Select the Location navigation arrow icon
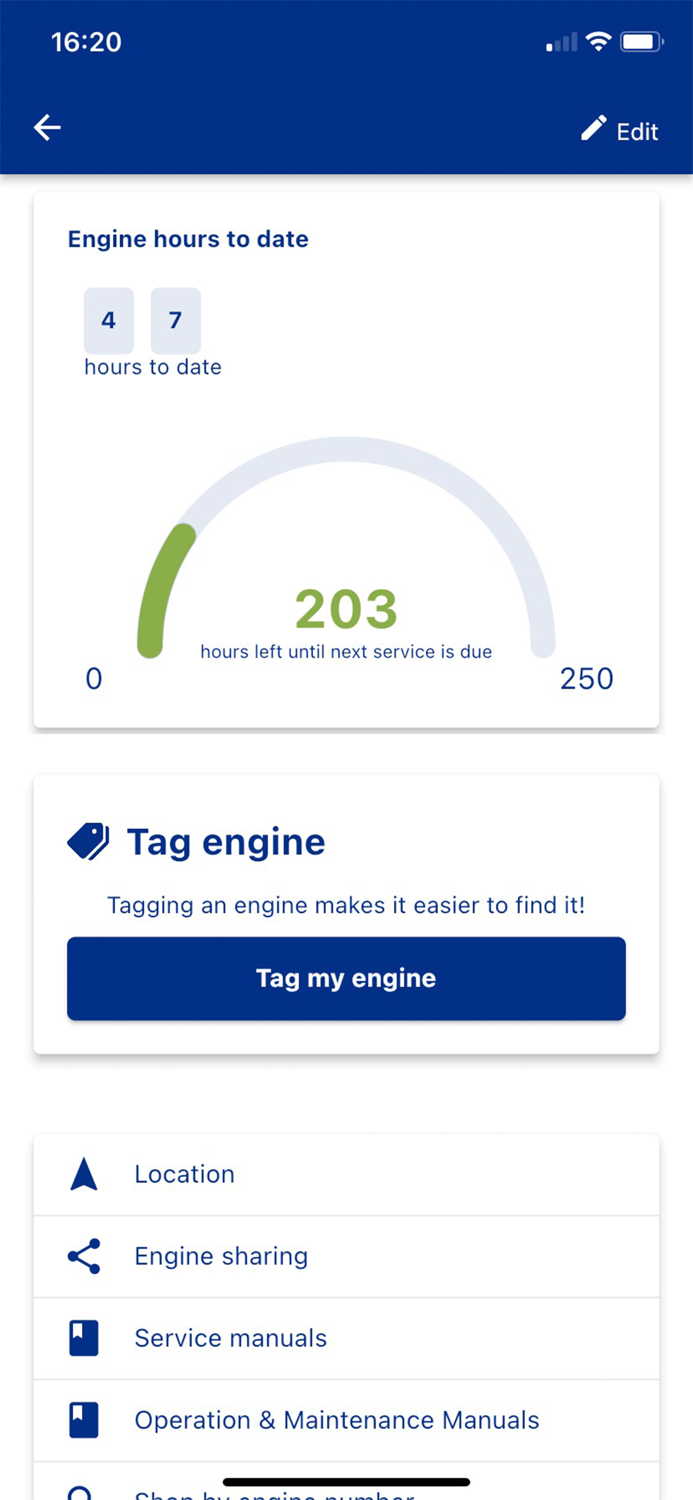Viewport: 693px width, 1500px height. click(84, 1174)
